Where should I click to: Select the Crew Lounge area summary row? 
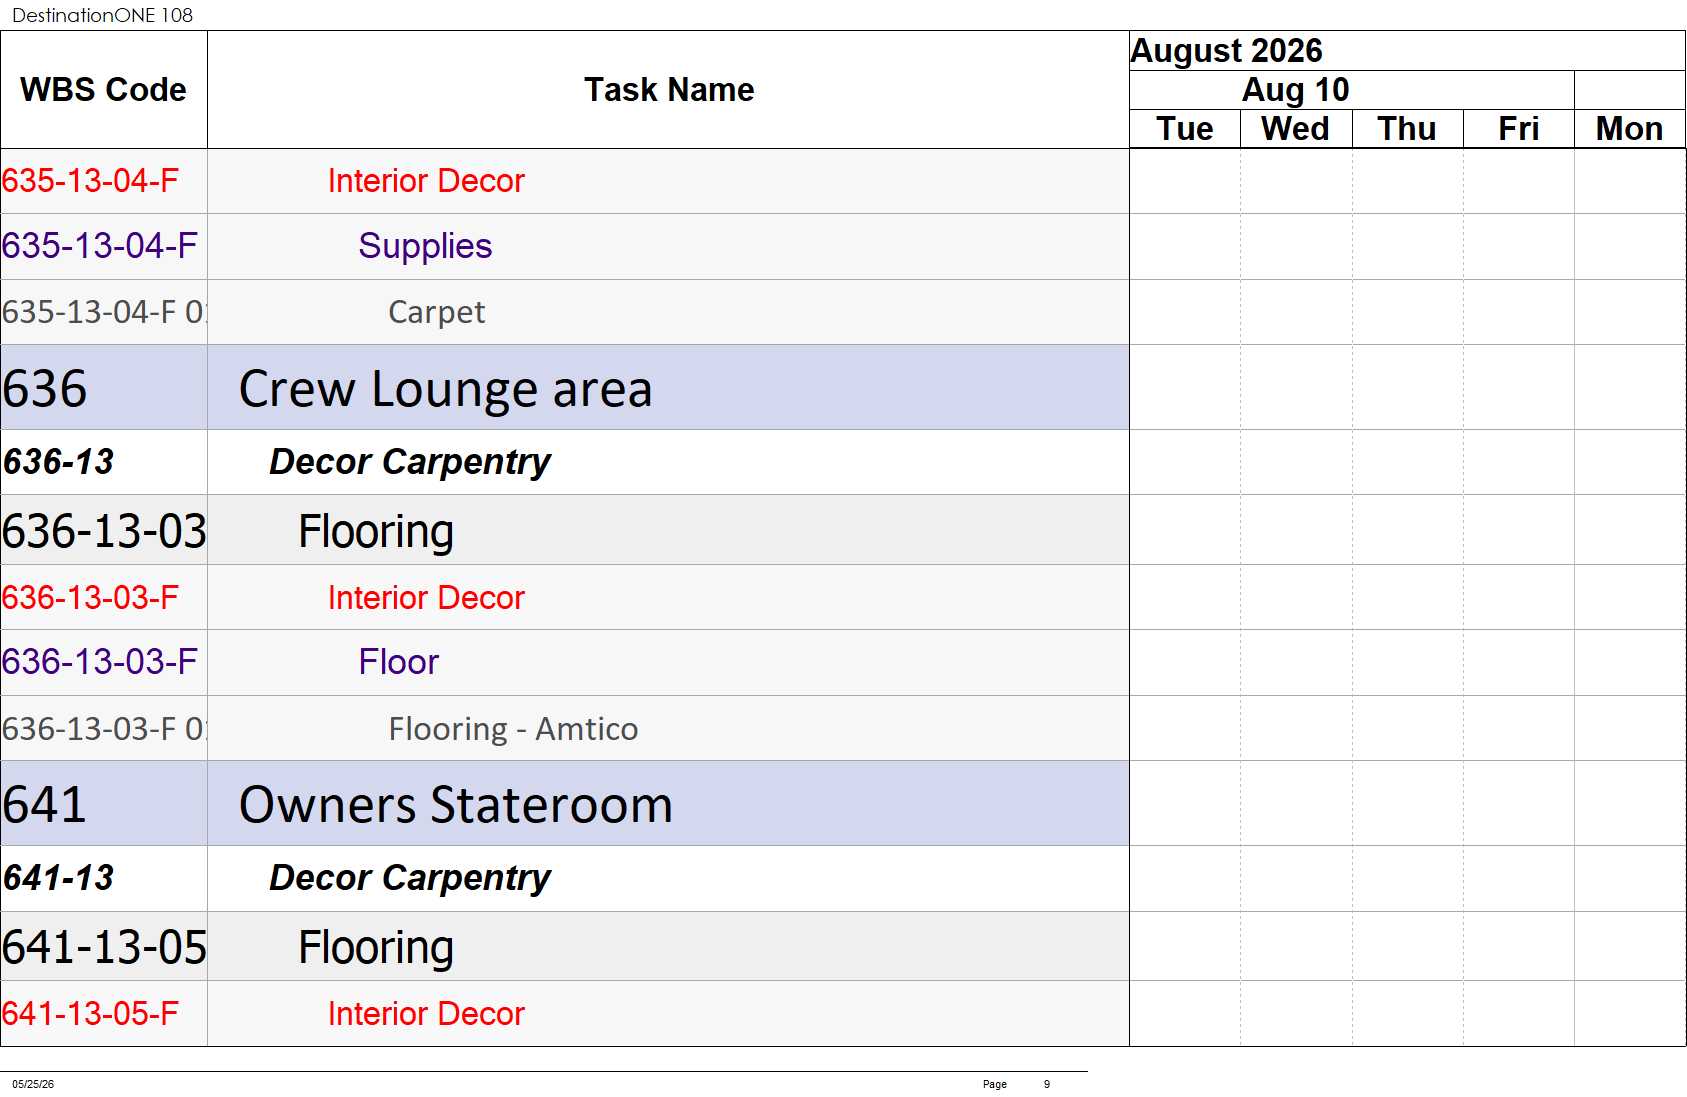pos(565,388)
